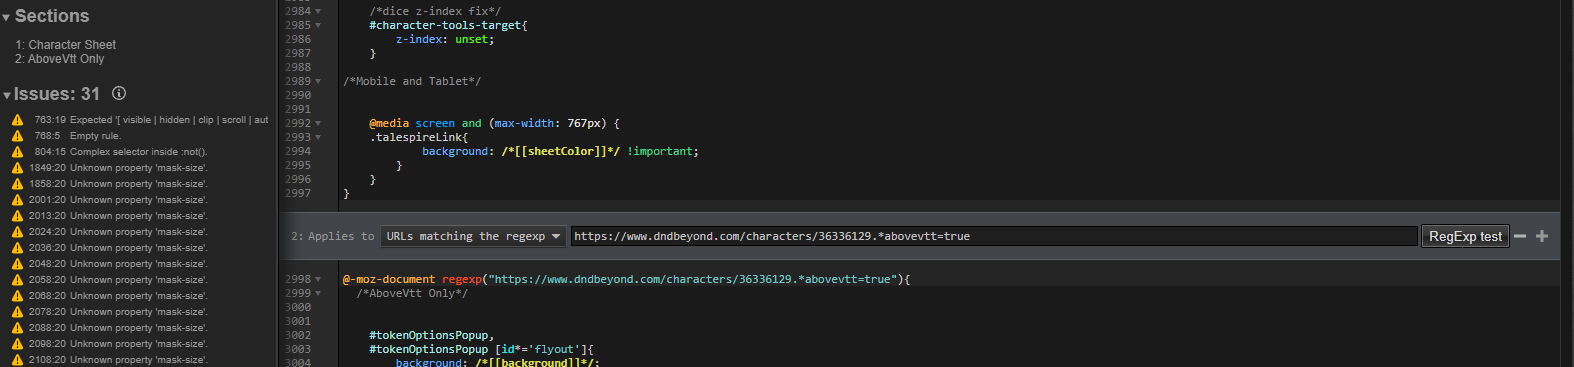Remove this applies-to rule with minus
Image resolution: width=1574 pixels, height=367 pixels.
[1520, 236]
